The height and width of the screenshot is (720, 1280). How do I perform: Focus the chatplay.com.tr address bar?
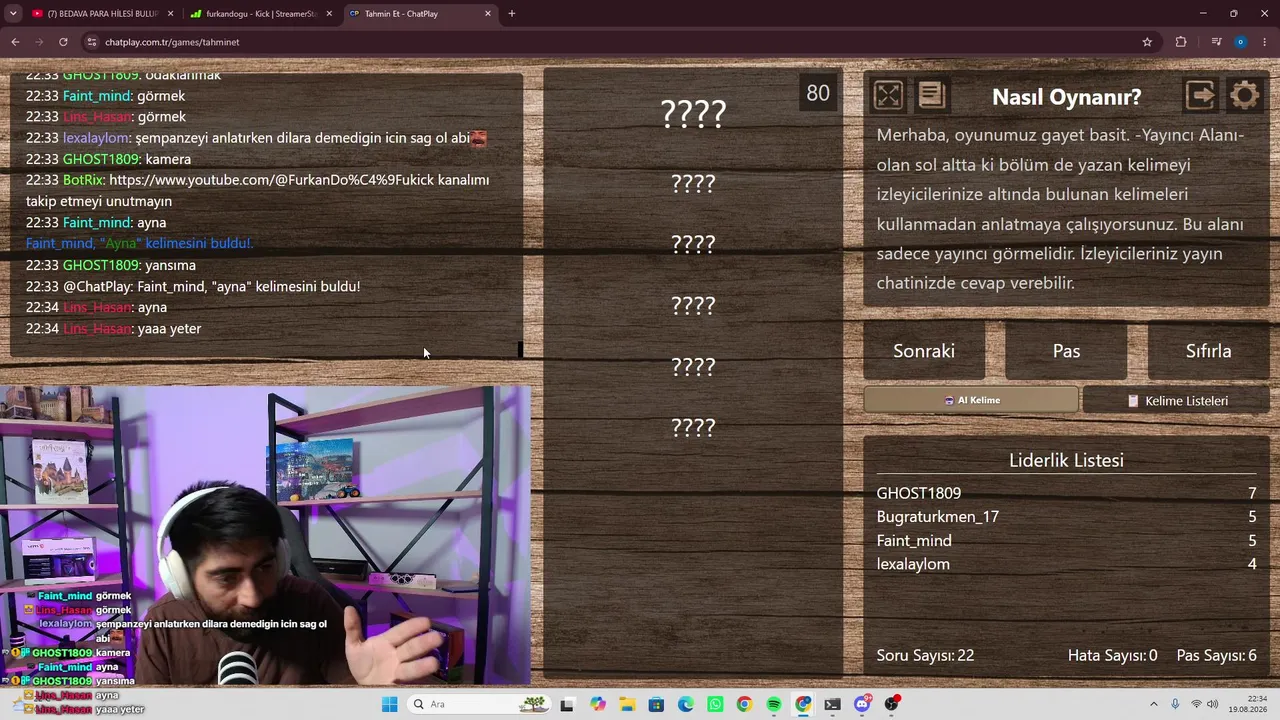pos(620,42)
